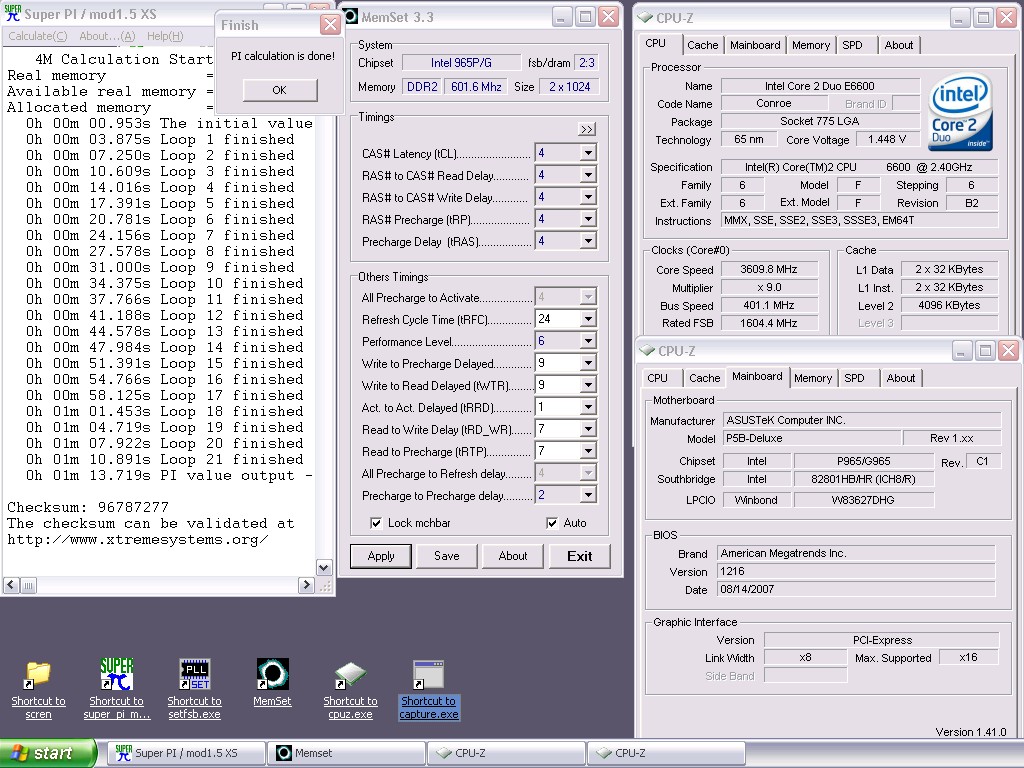Open the Precharge Delay (tRAS) dropdown
1024x768 pixels.
pyautogui.click(x=588, y=241)
